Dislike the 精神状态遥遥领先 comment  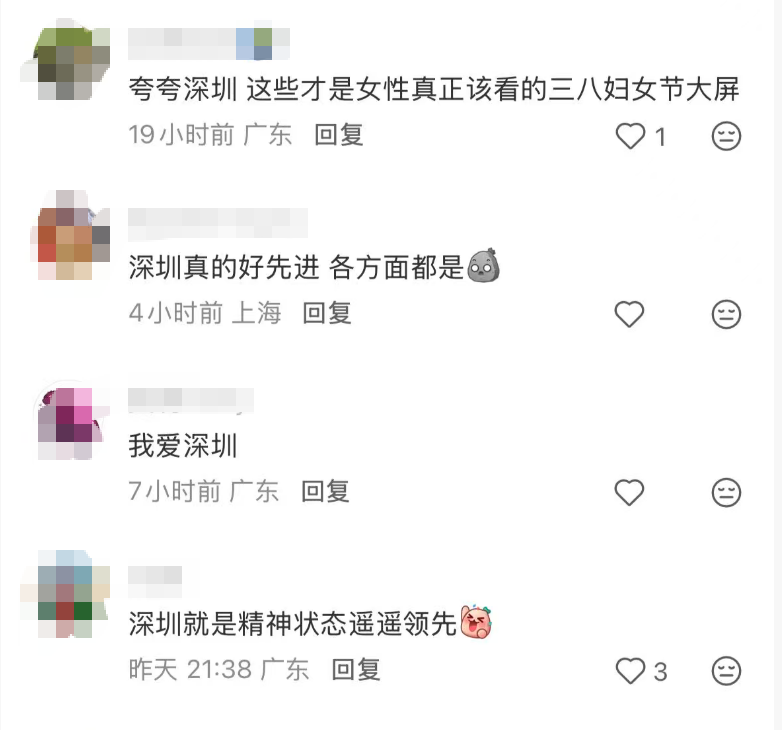pyautogui.click(x=726, y=671)
